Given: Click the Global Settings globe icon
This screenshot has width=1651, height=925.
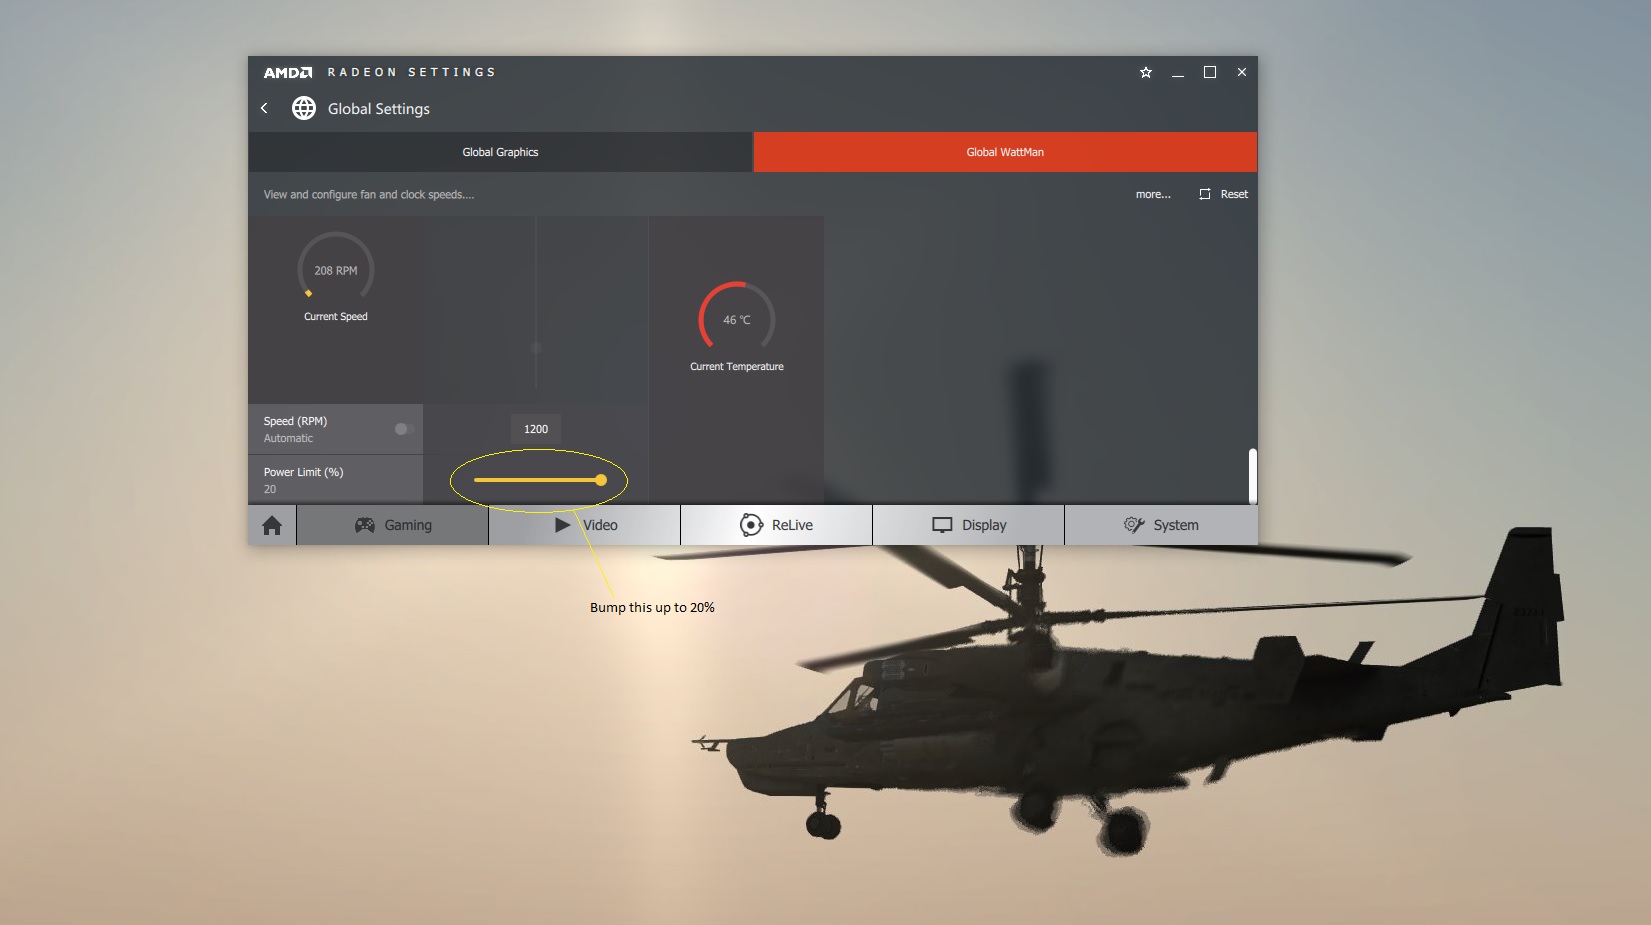Looking at the screenshot, I should (304, 108).
